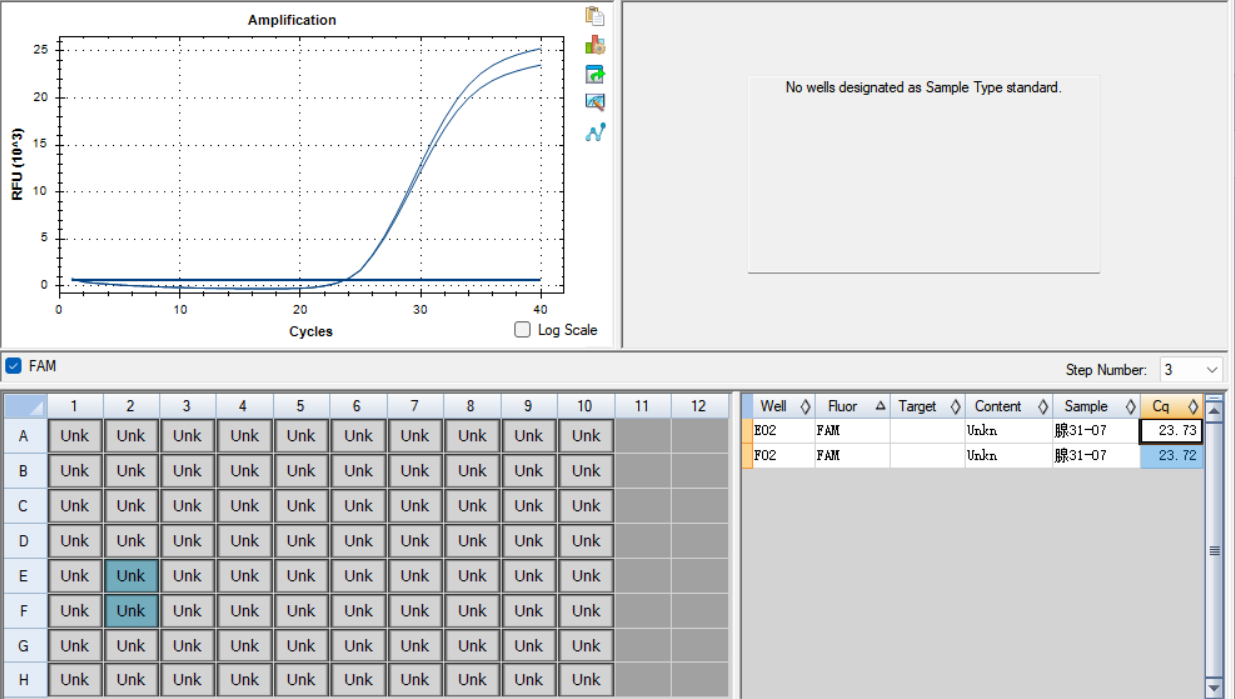
Task: Select plate well A1
Action: [74, 436]
